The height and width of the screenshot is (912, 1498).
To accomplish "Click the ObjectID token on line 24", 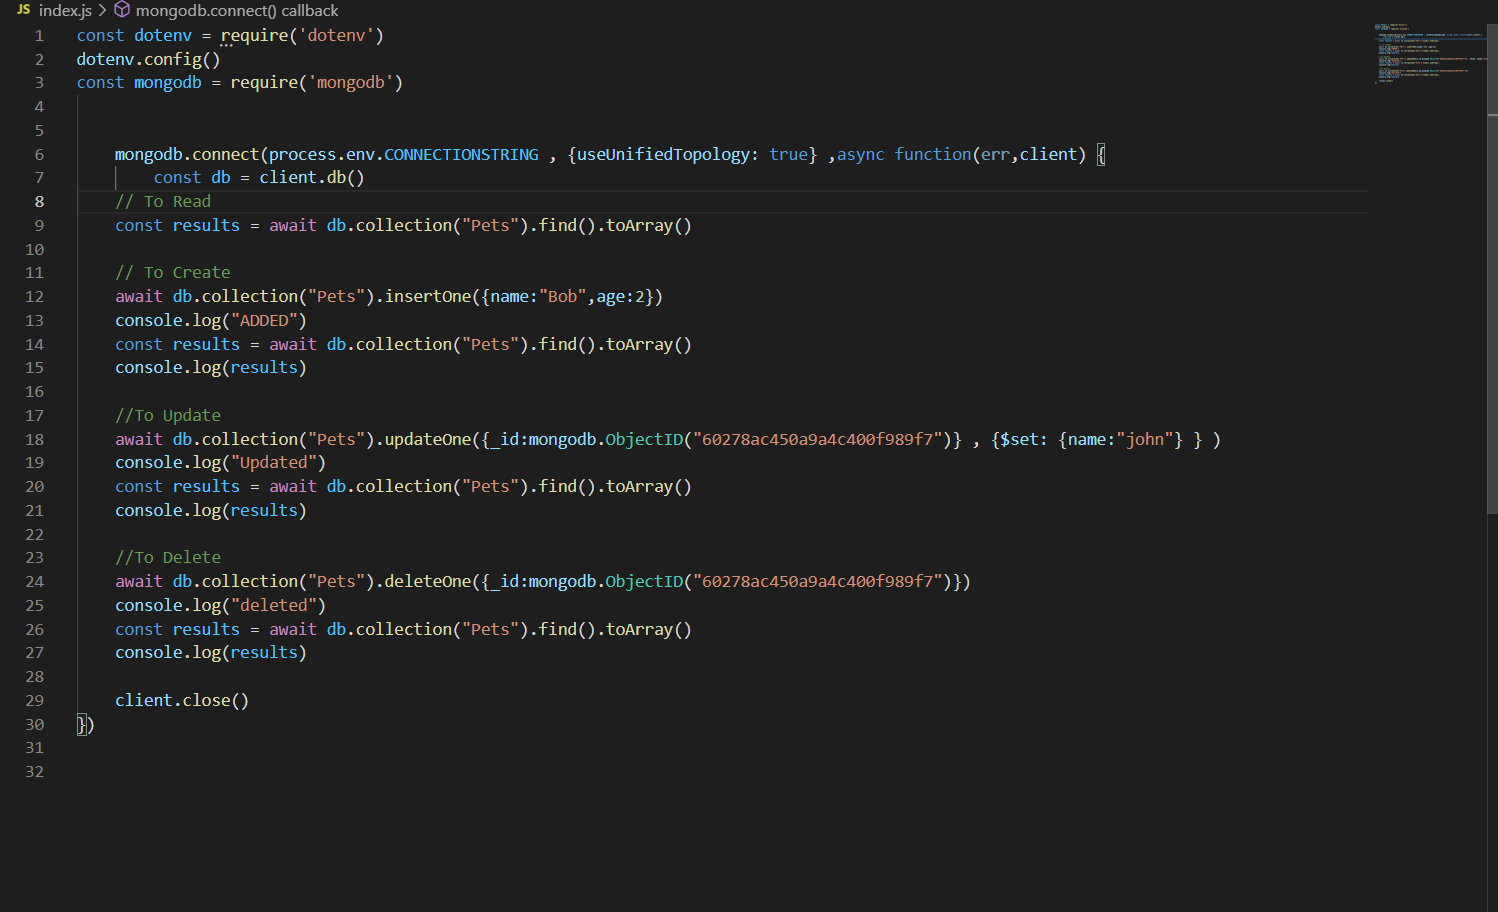I will [644, 581].
